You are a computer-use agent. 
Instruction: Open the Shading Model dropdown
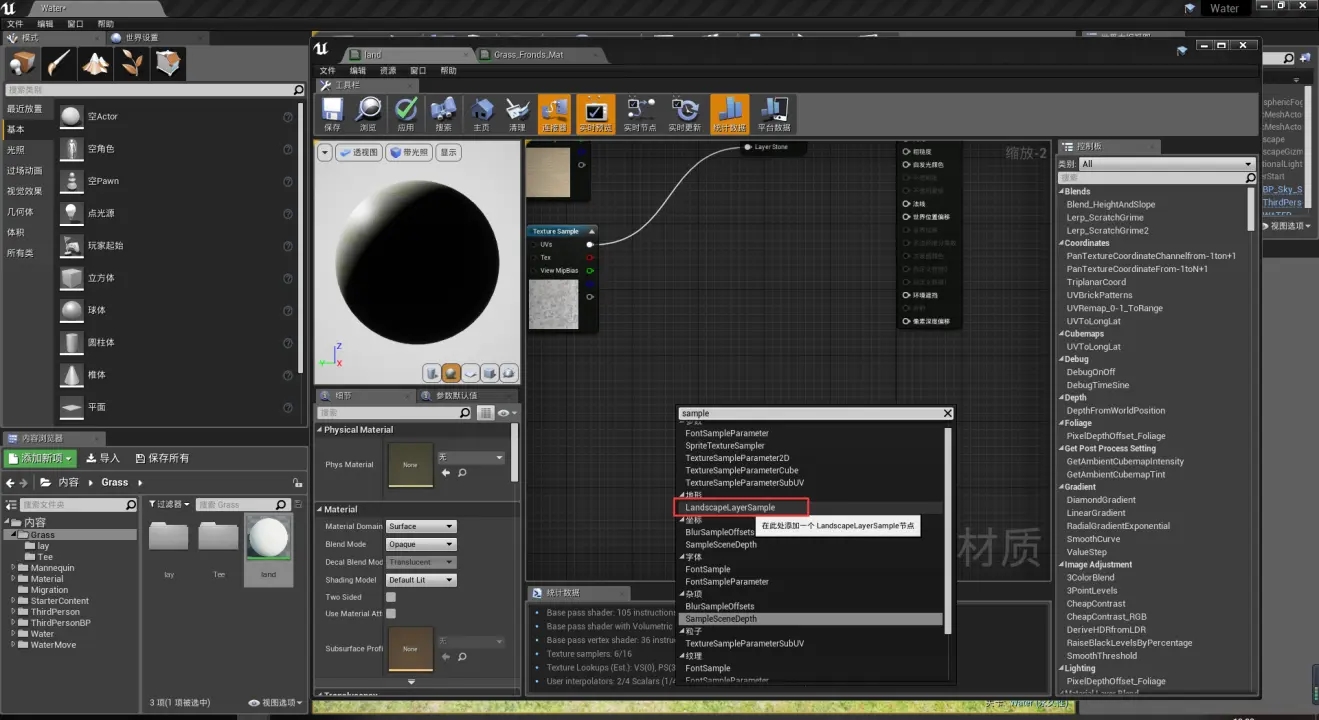pos(420,580)
